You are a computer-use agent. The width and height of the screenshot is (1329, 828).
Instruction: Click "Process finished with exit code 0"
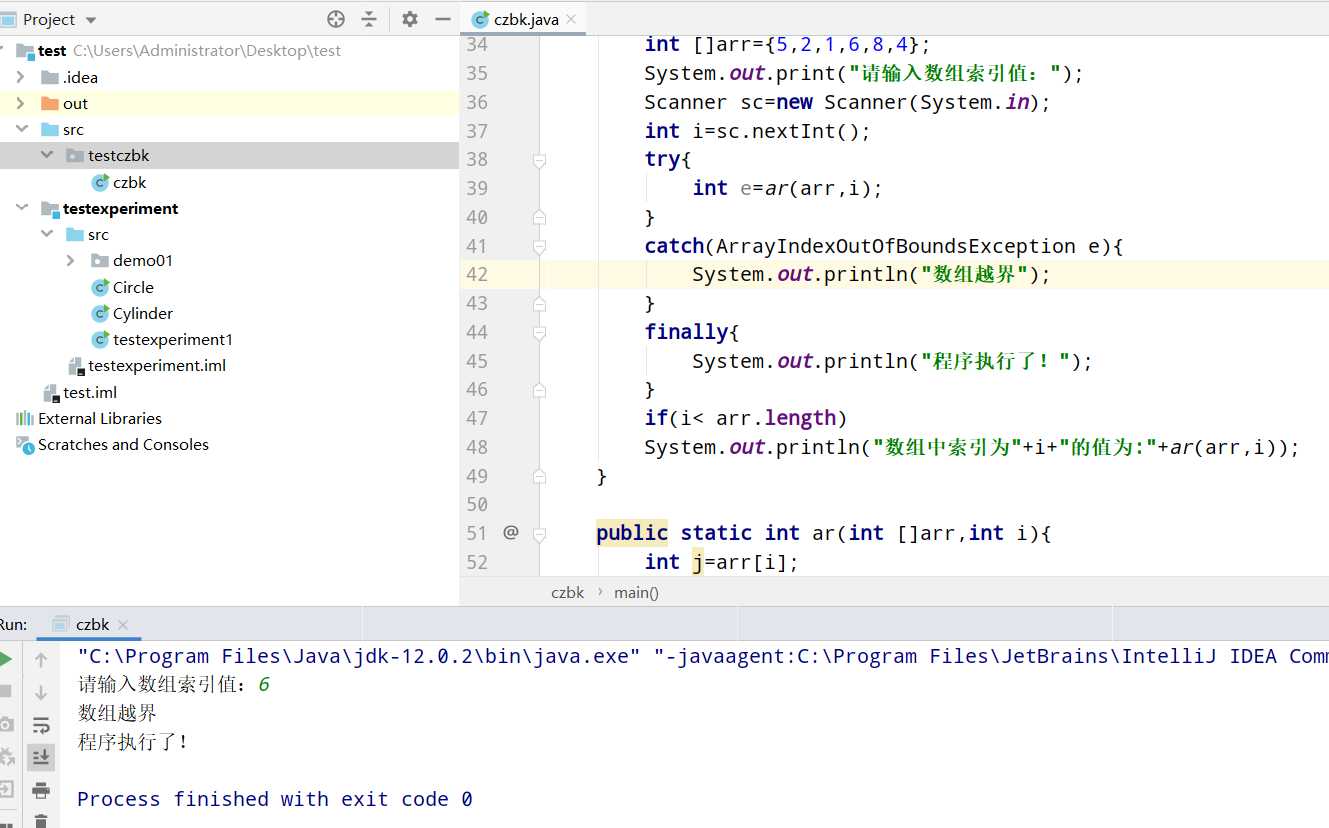click(275, 799)
